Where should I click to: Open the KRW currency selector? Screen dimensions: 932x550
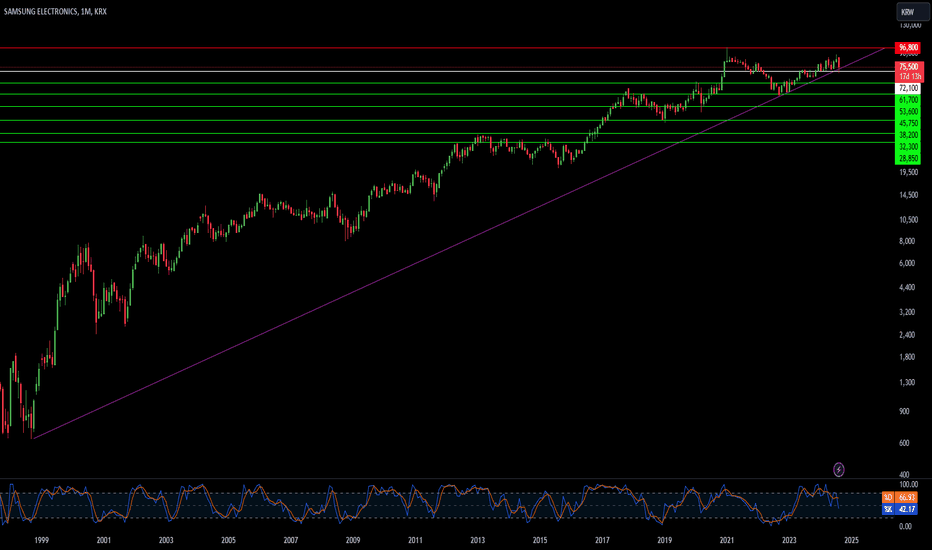pyautogui.click(x=912, y=12)
